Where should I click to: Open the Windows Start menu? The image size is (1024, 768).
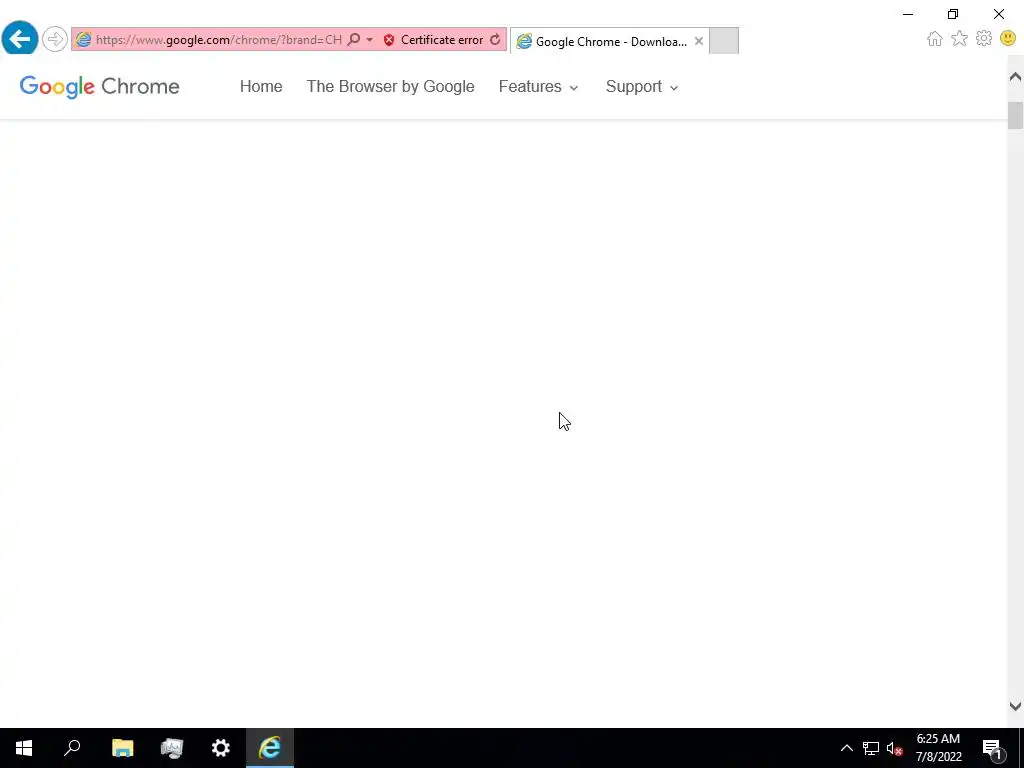click(24, 748)
